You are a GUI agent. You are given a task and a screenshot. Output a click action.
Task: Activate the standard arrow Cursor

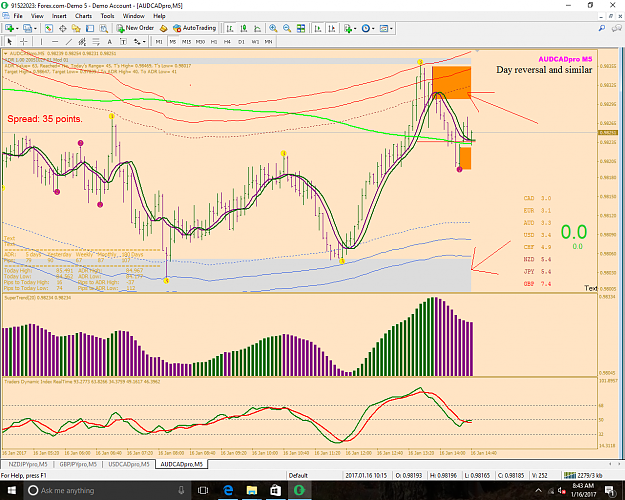[x=10, y=41]
